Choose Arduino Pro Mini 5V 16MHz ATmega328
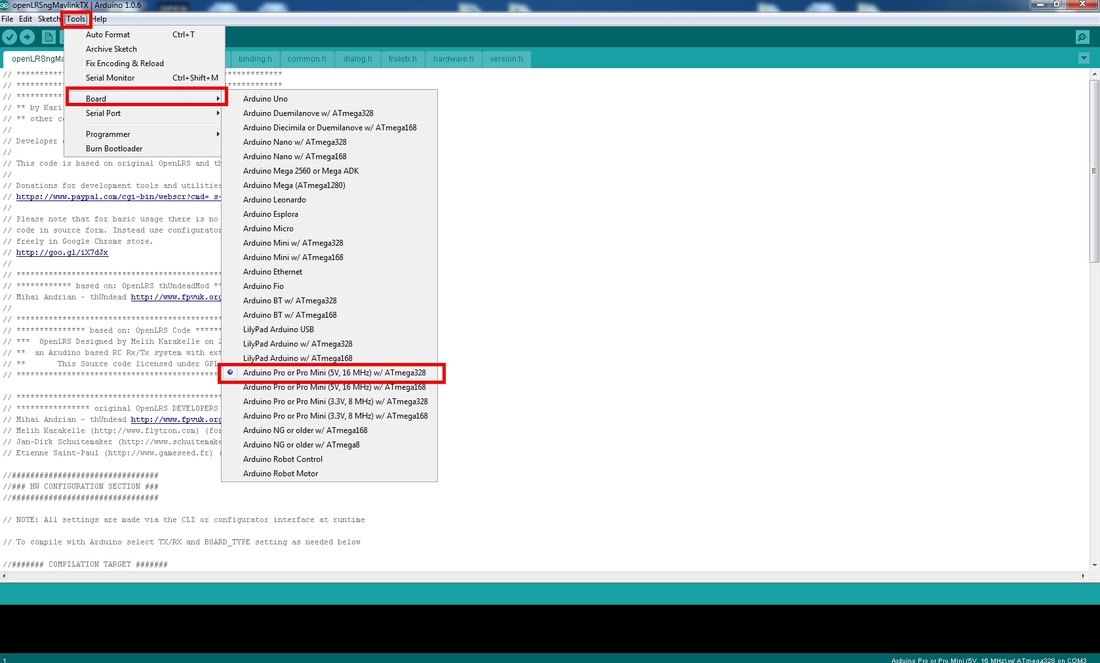The height and width of the screenshot is (663, 1100). pos(334,373)
